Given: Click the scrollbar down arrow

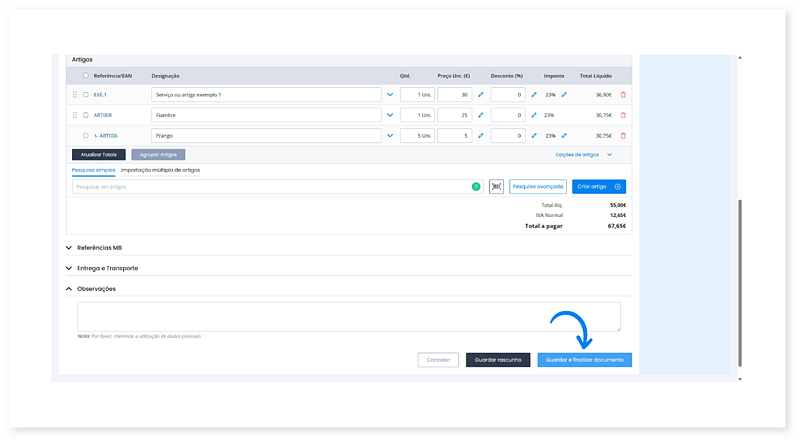Looking at the screenshot, I should point(740,379).
